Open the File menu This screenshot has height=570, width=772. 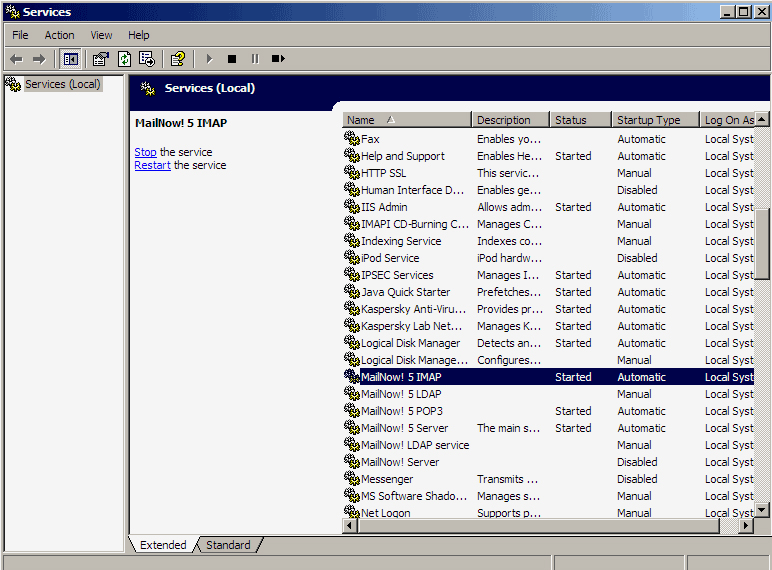(x=20, y=35)
